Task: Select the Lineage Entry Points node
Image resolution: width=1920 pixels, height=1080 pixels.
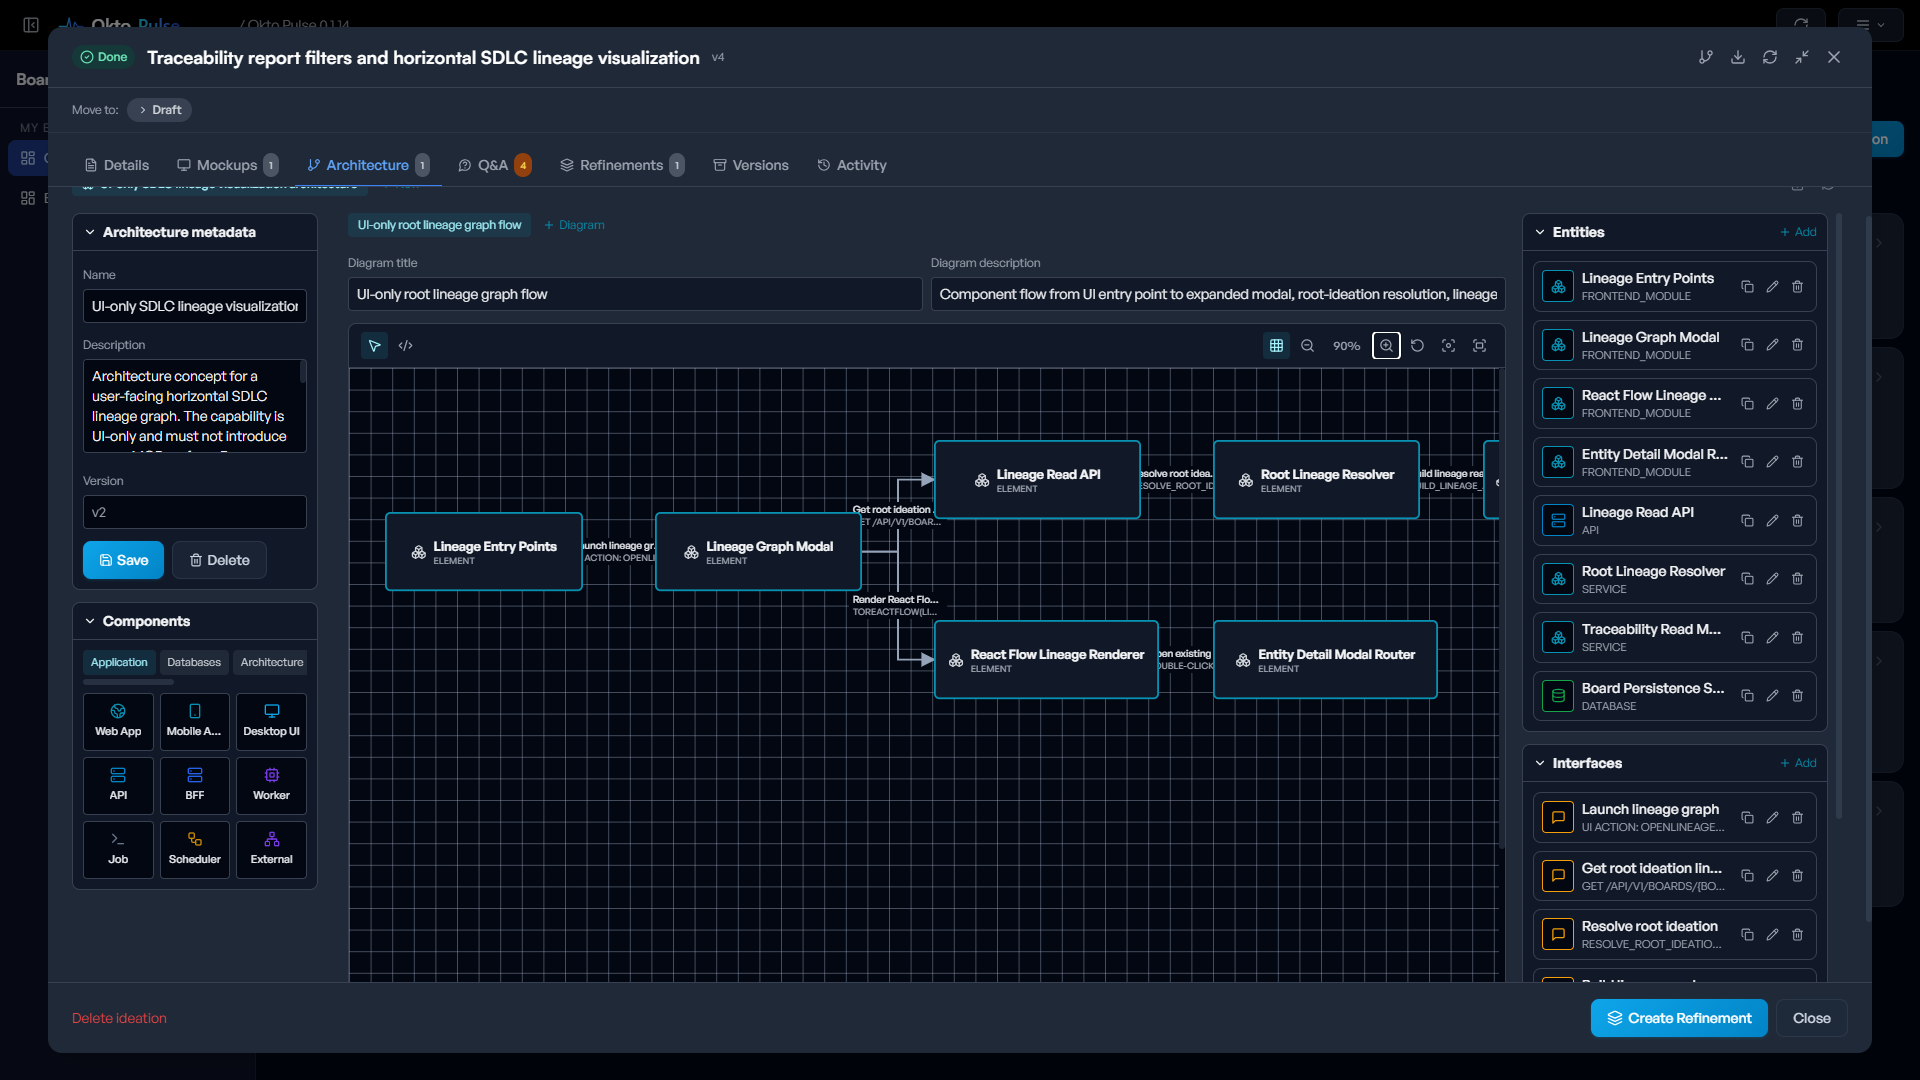Action: tap(484, 552)
